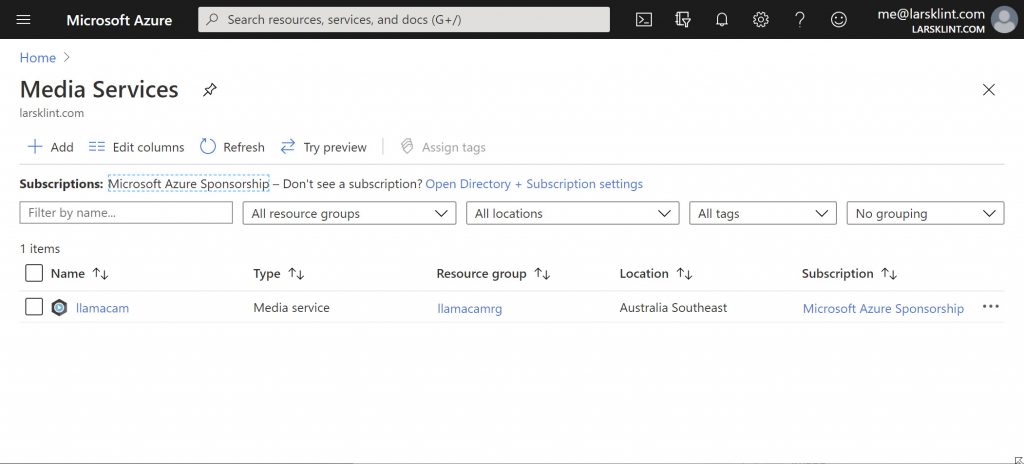Click the Subscription column header

[x=837, y=273]
